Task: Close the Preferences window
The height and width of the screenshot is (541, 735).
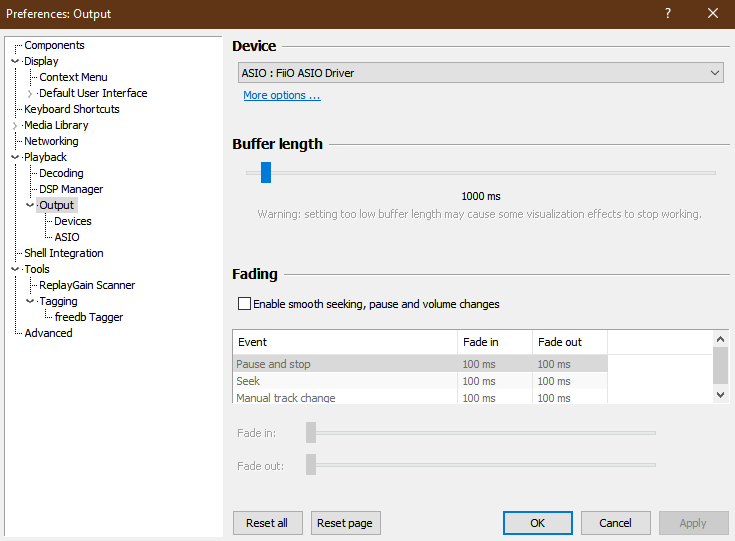Action: point(712,14)
